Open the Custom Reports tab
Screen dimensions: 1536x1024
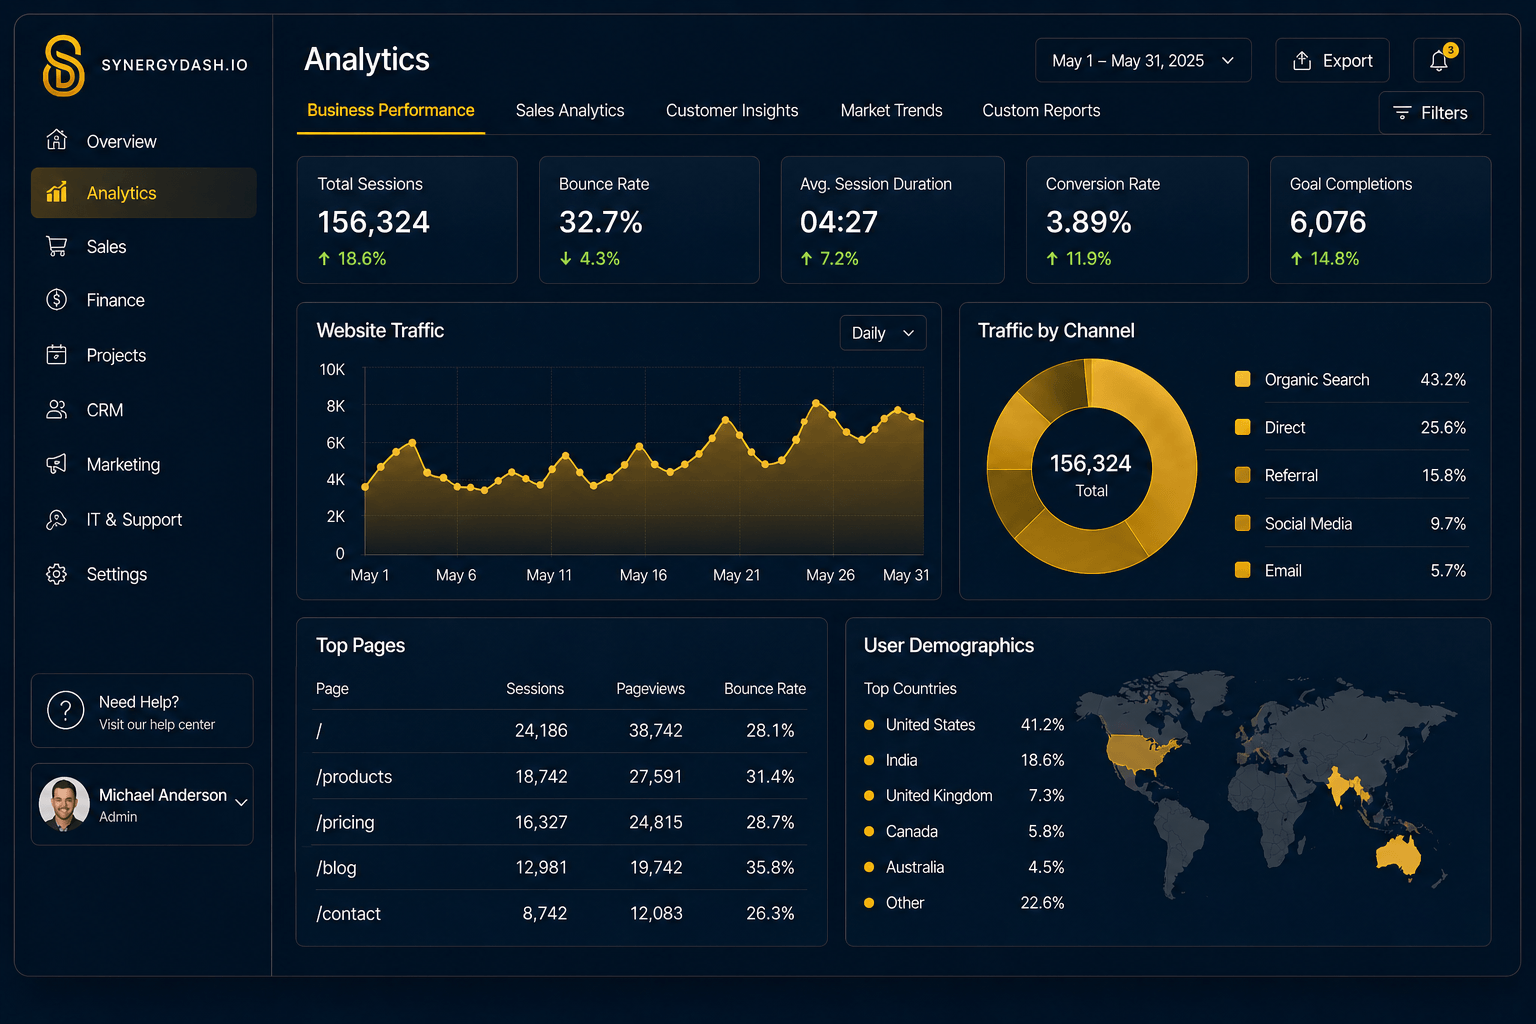(1041, 110)
